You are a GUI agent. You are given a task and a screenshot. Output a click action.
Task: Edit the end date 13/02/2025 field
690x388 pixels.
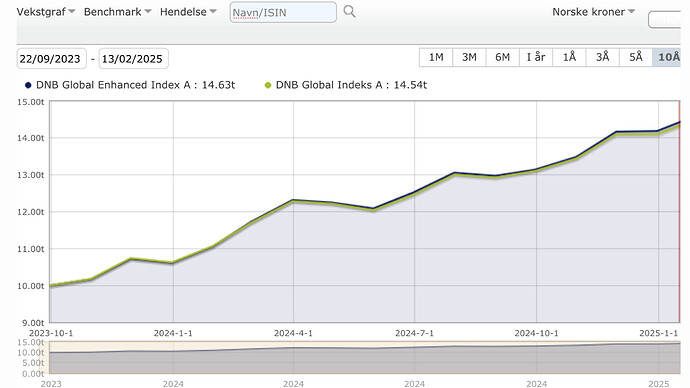click(x=133, y=59)
